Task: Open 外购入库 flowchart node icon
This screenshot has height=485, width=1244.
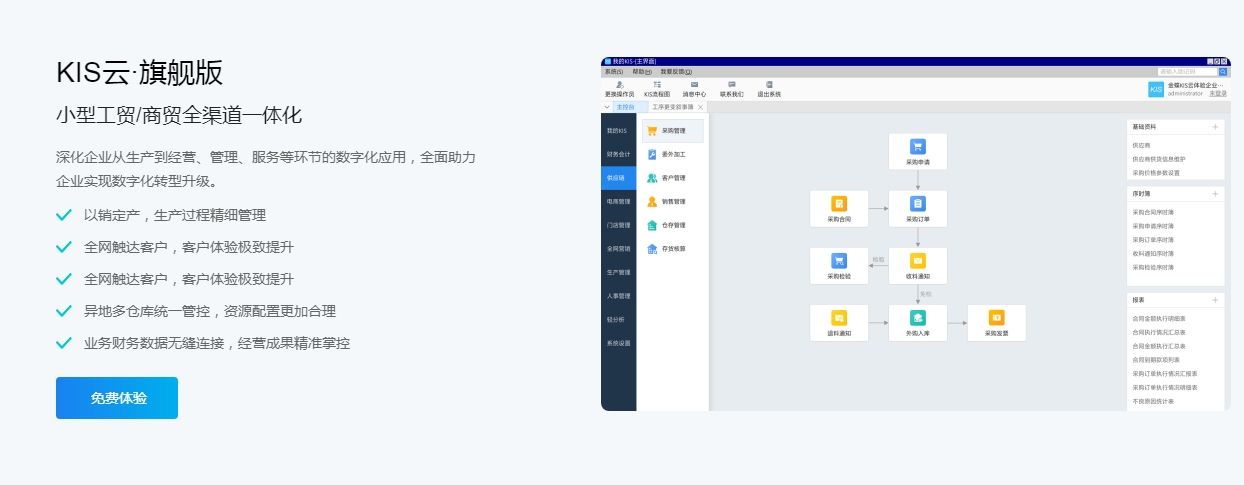Action: 917,317
